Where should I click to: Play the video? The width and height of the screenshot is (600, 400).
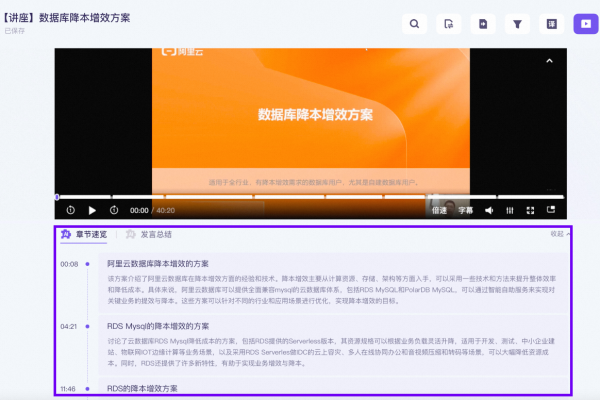click(92, 210)
